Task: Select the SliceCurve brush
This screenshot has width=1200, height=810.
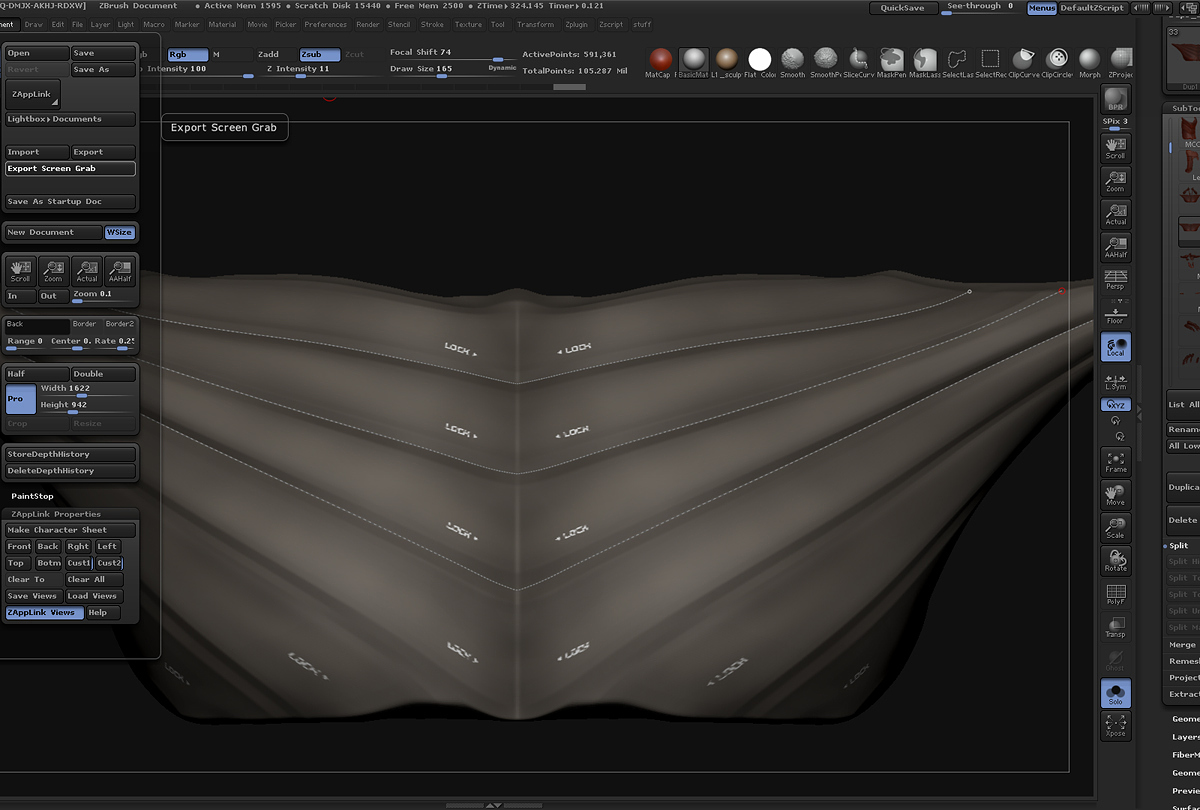Action: tap(859, 60)
